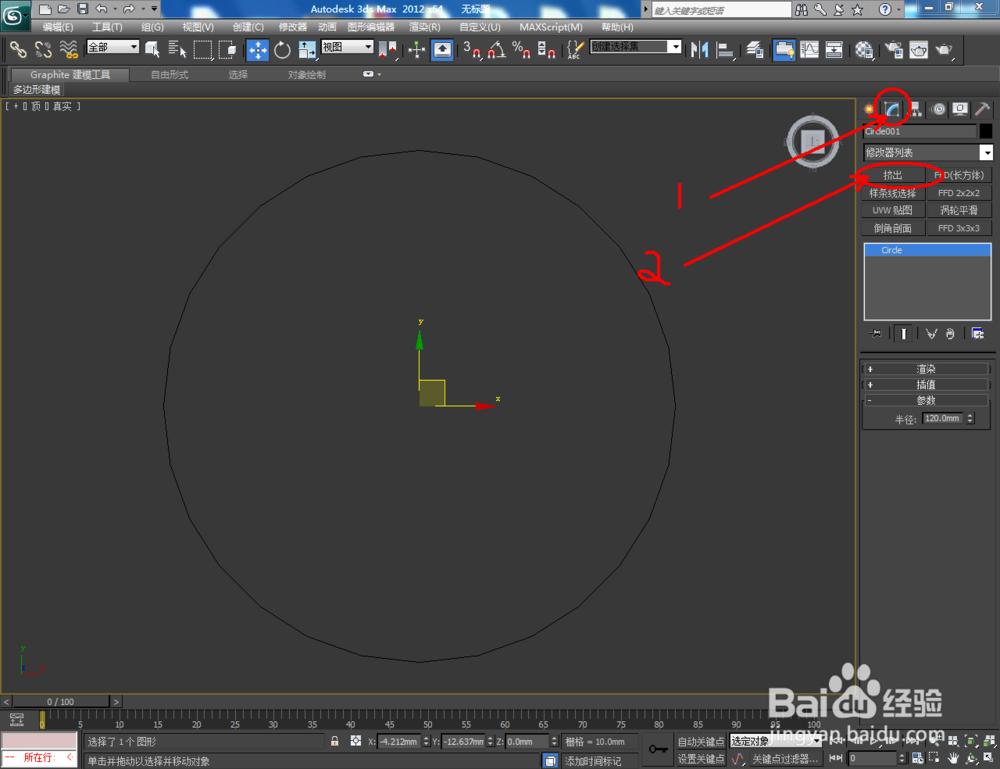Image resolution: width=1000 pixels, height=769 pixels.
Task: Pick the Rectangular Selection Region tool
Action: 202,49
